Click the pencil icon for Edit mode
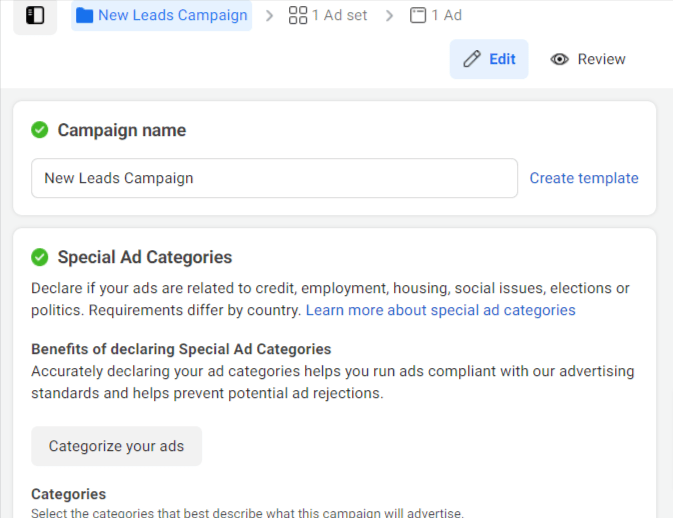 (472, 59)
